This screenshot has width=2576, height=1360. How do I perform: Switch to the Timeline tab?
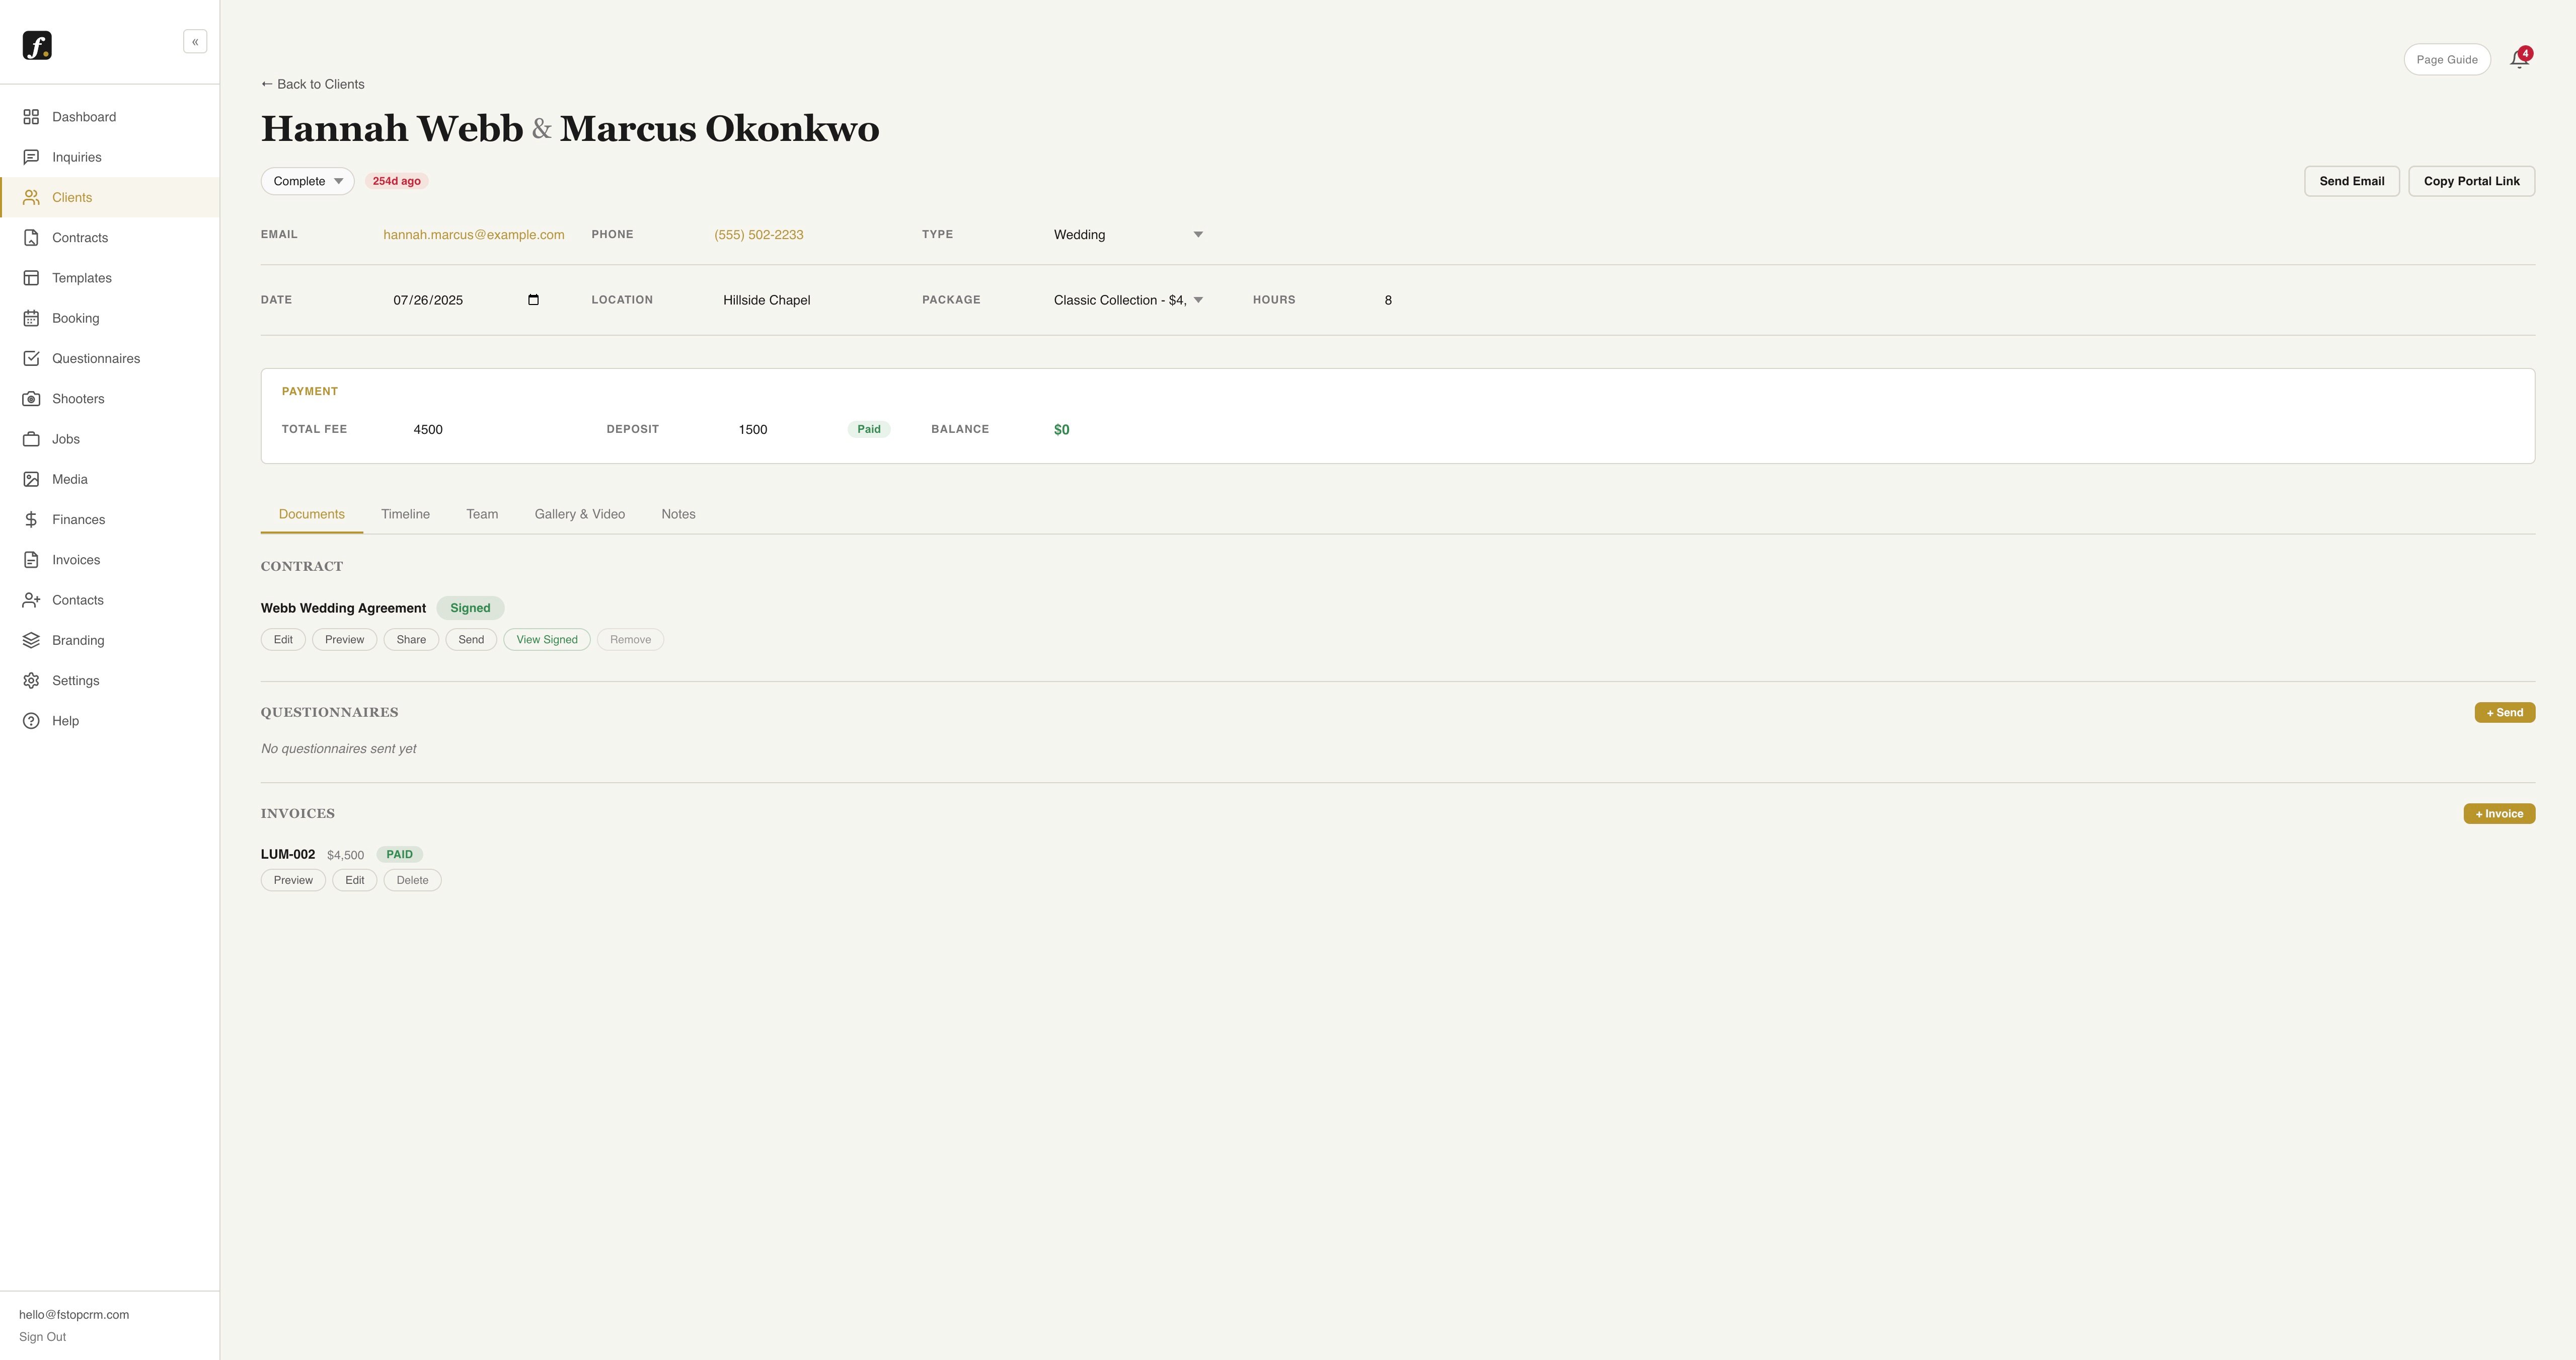tap(405, 514)
